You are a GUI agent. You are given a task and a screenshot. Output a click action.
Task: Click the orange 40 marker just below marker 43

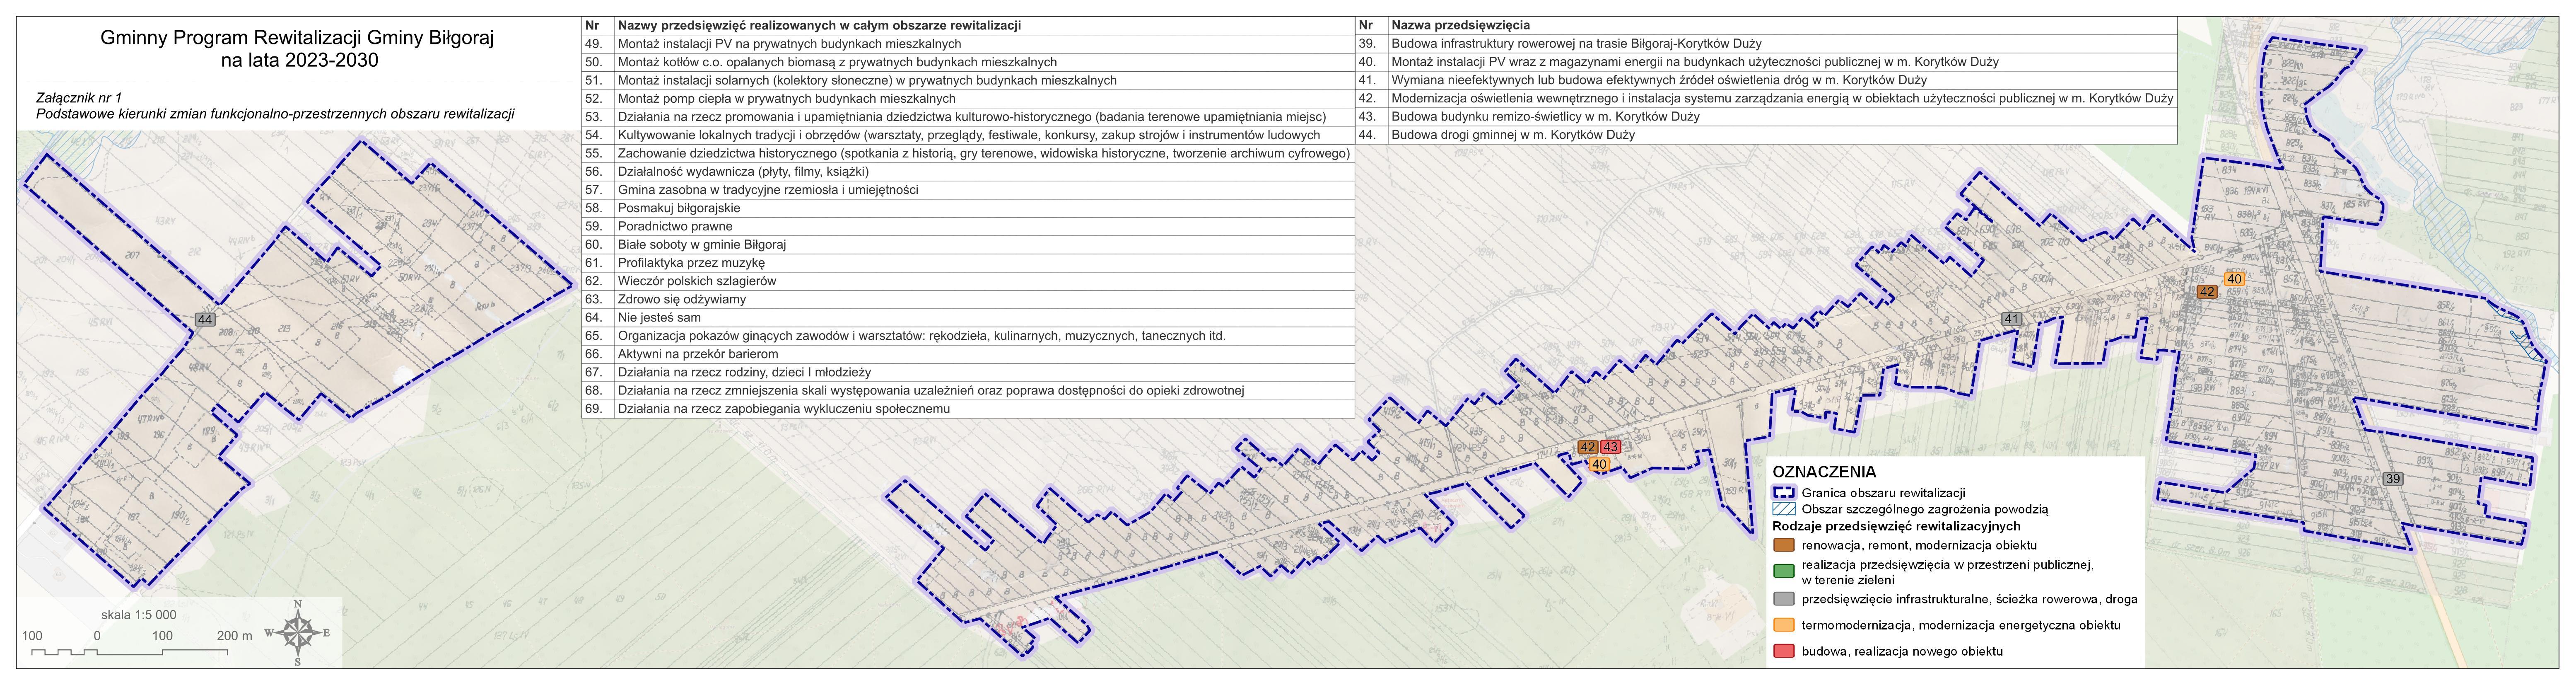click(x=1599, y=464)
